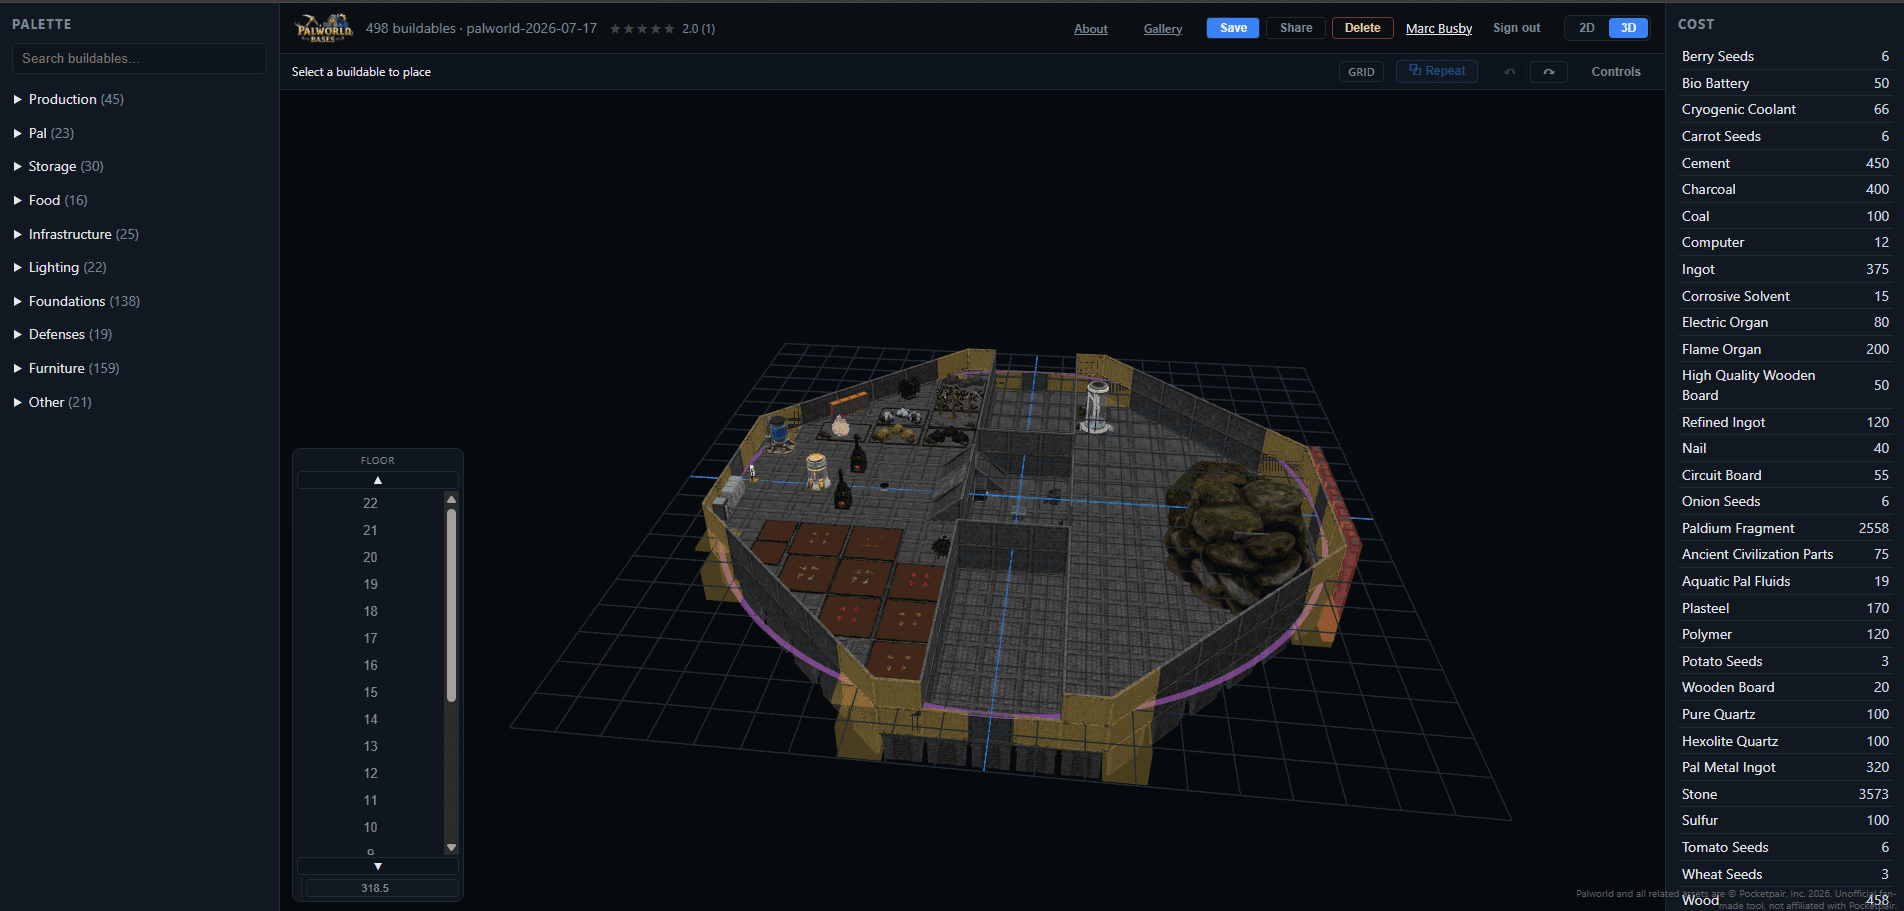Click the redo arrow icon
Image resolution: width=1904 pixels, height=911 pixels.
1549,72
